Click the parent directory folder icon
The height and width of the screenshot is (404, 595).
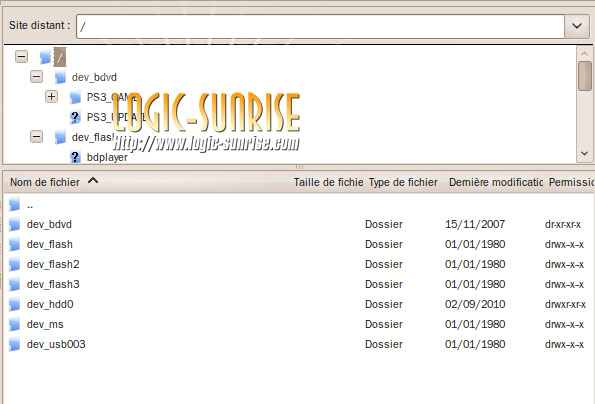[x=14, y=204]
